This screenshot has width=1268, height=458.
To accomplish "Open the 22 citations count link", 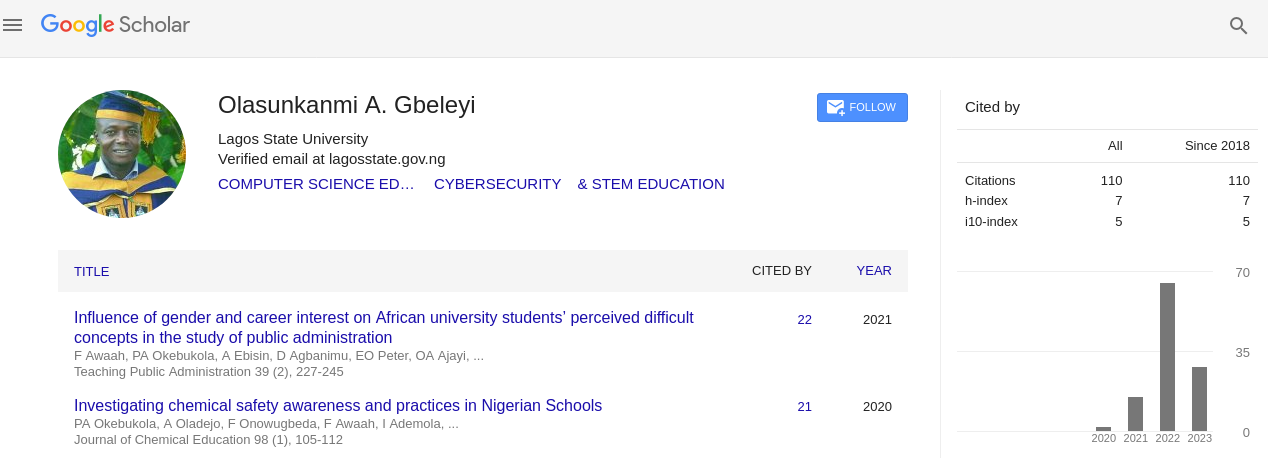I will (804, 320).
